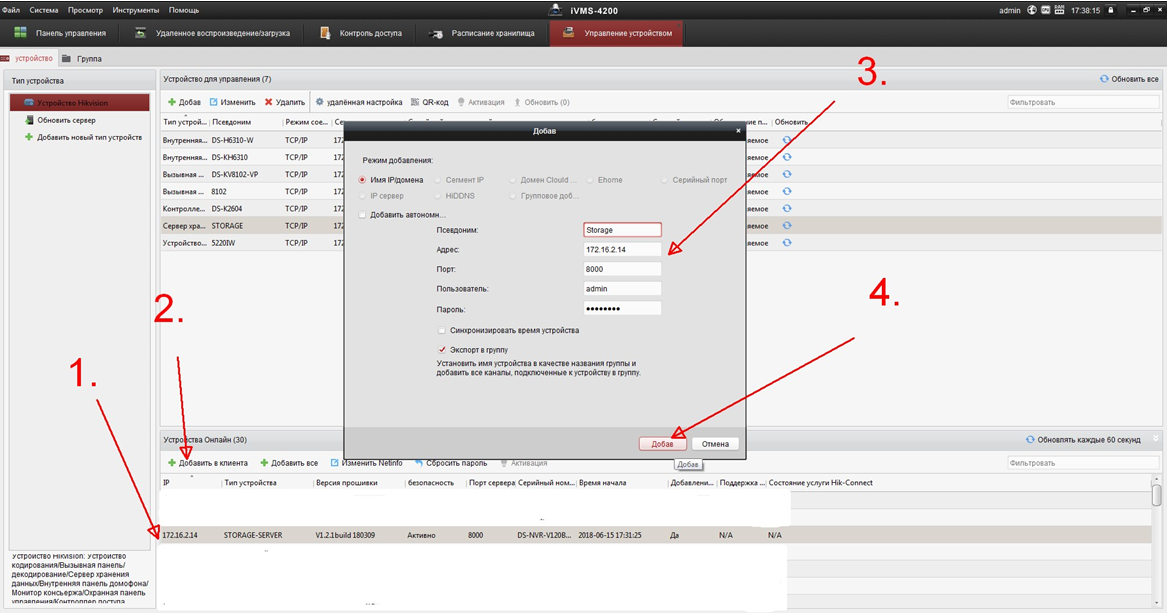Click 'Обновить все' refresh icon at top right

pyautogui.click(x=1104, y=79)
